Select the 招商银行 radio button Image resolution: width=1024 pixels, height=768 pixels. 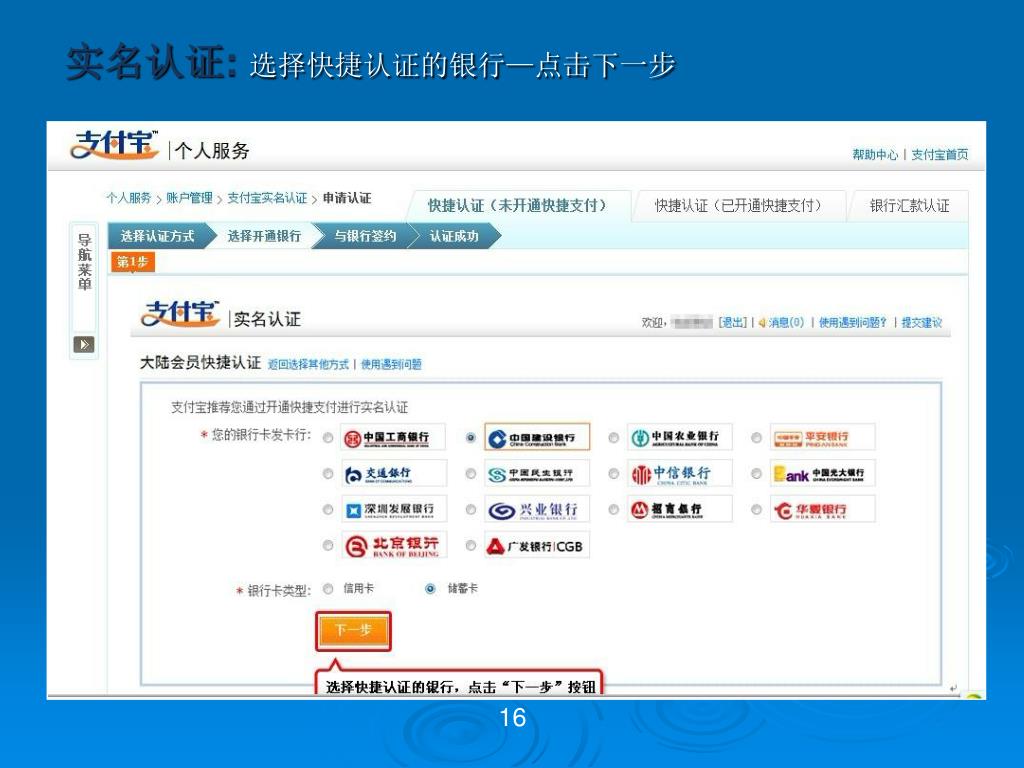point(613,509)
